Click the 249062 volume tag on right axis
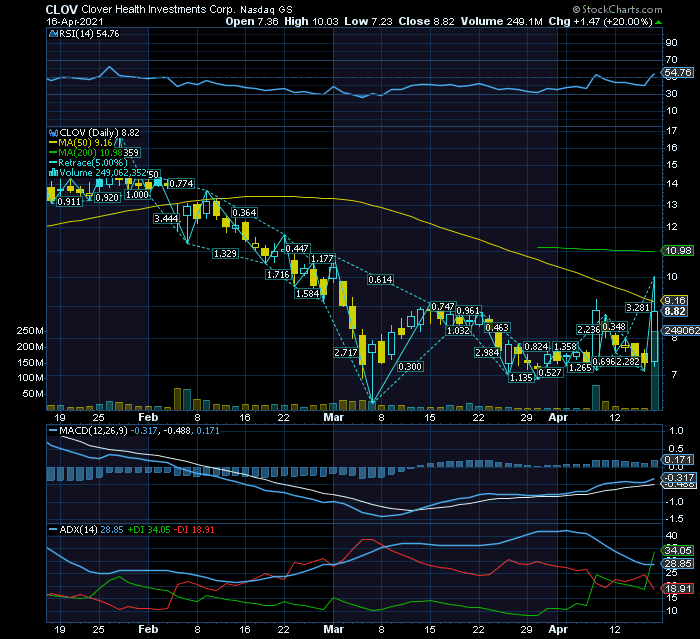The image size is (700, 639). pyautogui.click(x=681, y=330)
